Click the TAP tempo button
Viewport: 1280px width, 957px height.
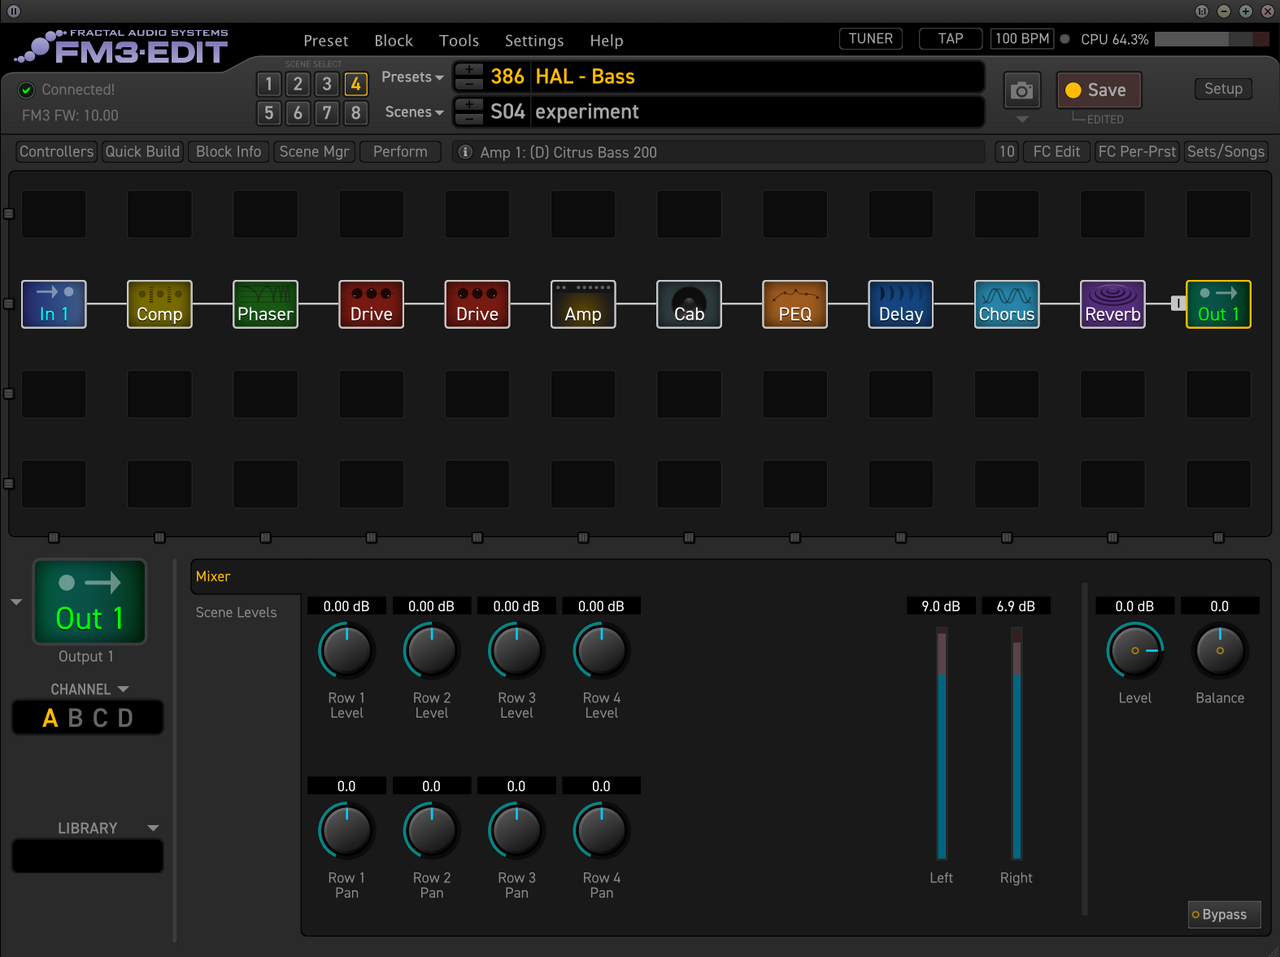pos(951,39)
